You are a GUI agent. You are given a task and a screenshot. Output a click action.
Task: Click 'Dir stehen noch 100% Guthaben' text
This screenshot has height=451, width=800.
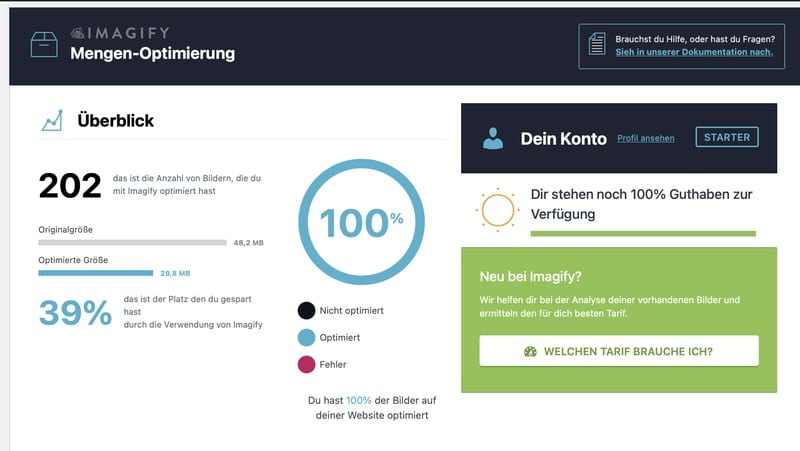click(641, 204)
